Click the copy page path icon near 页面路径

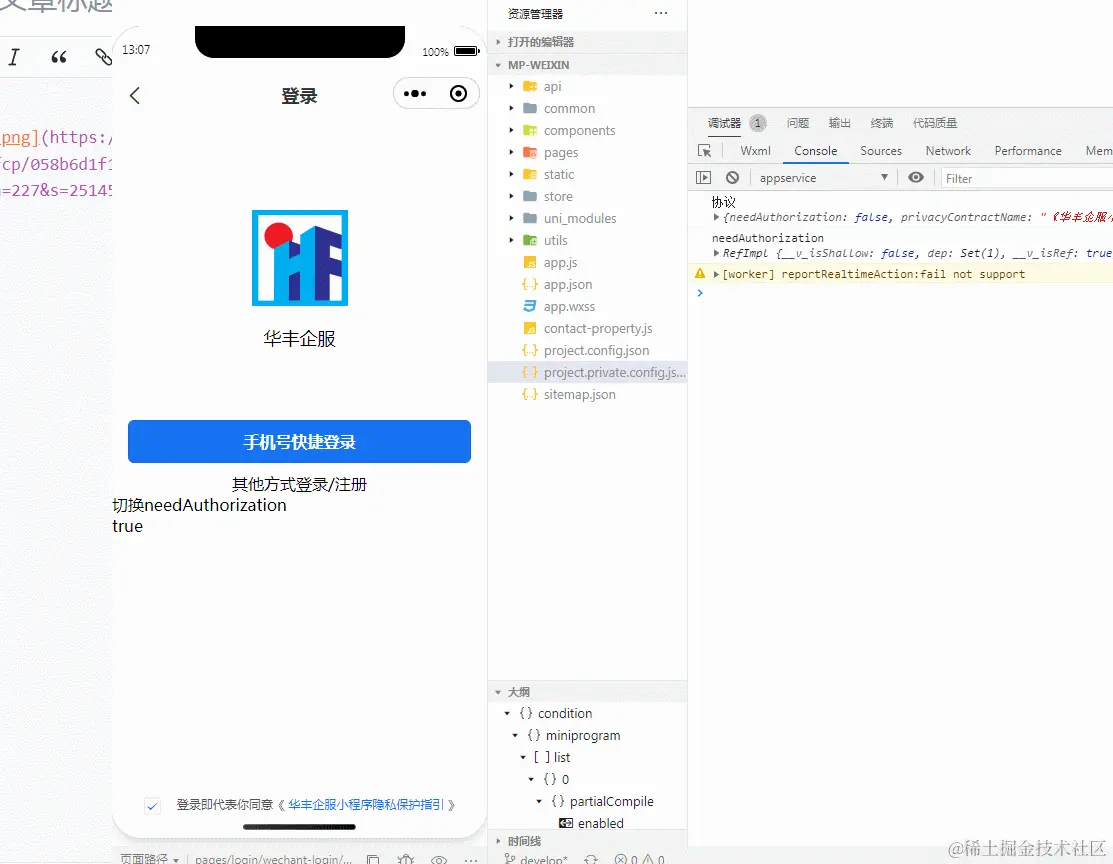pos(374,858)
